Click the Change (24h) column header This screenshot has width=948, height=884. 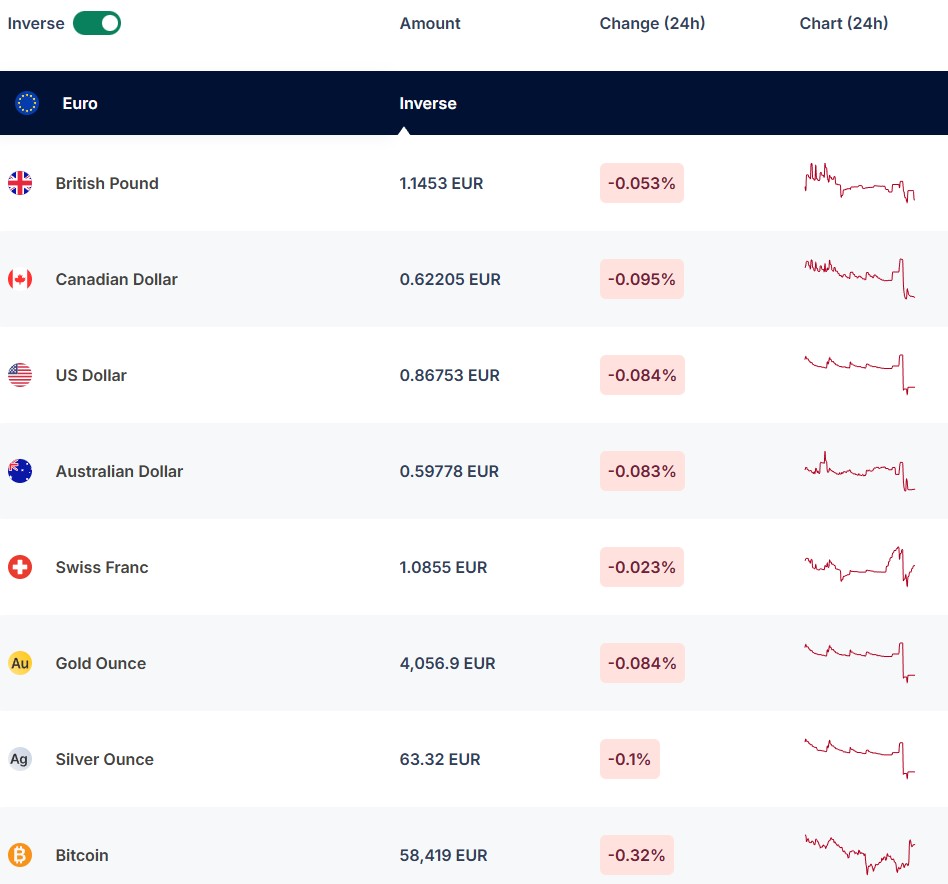(x=652, y=23)
